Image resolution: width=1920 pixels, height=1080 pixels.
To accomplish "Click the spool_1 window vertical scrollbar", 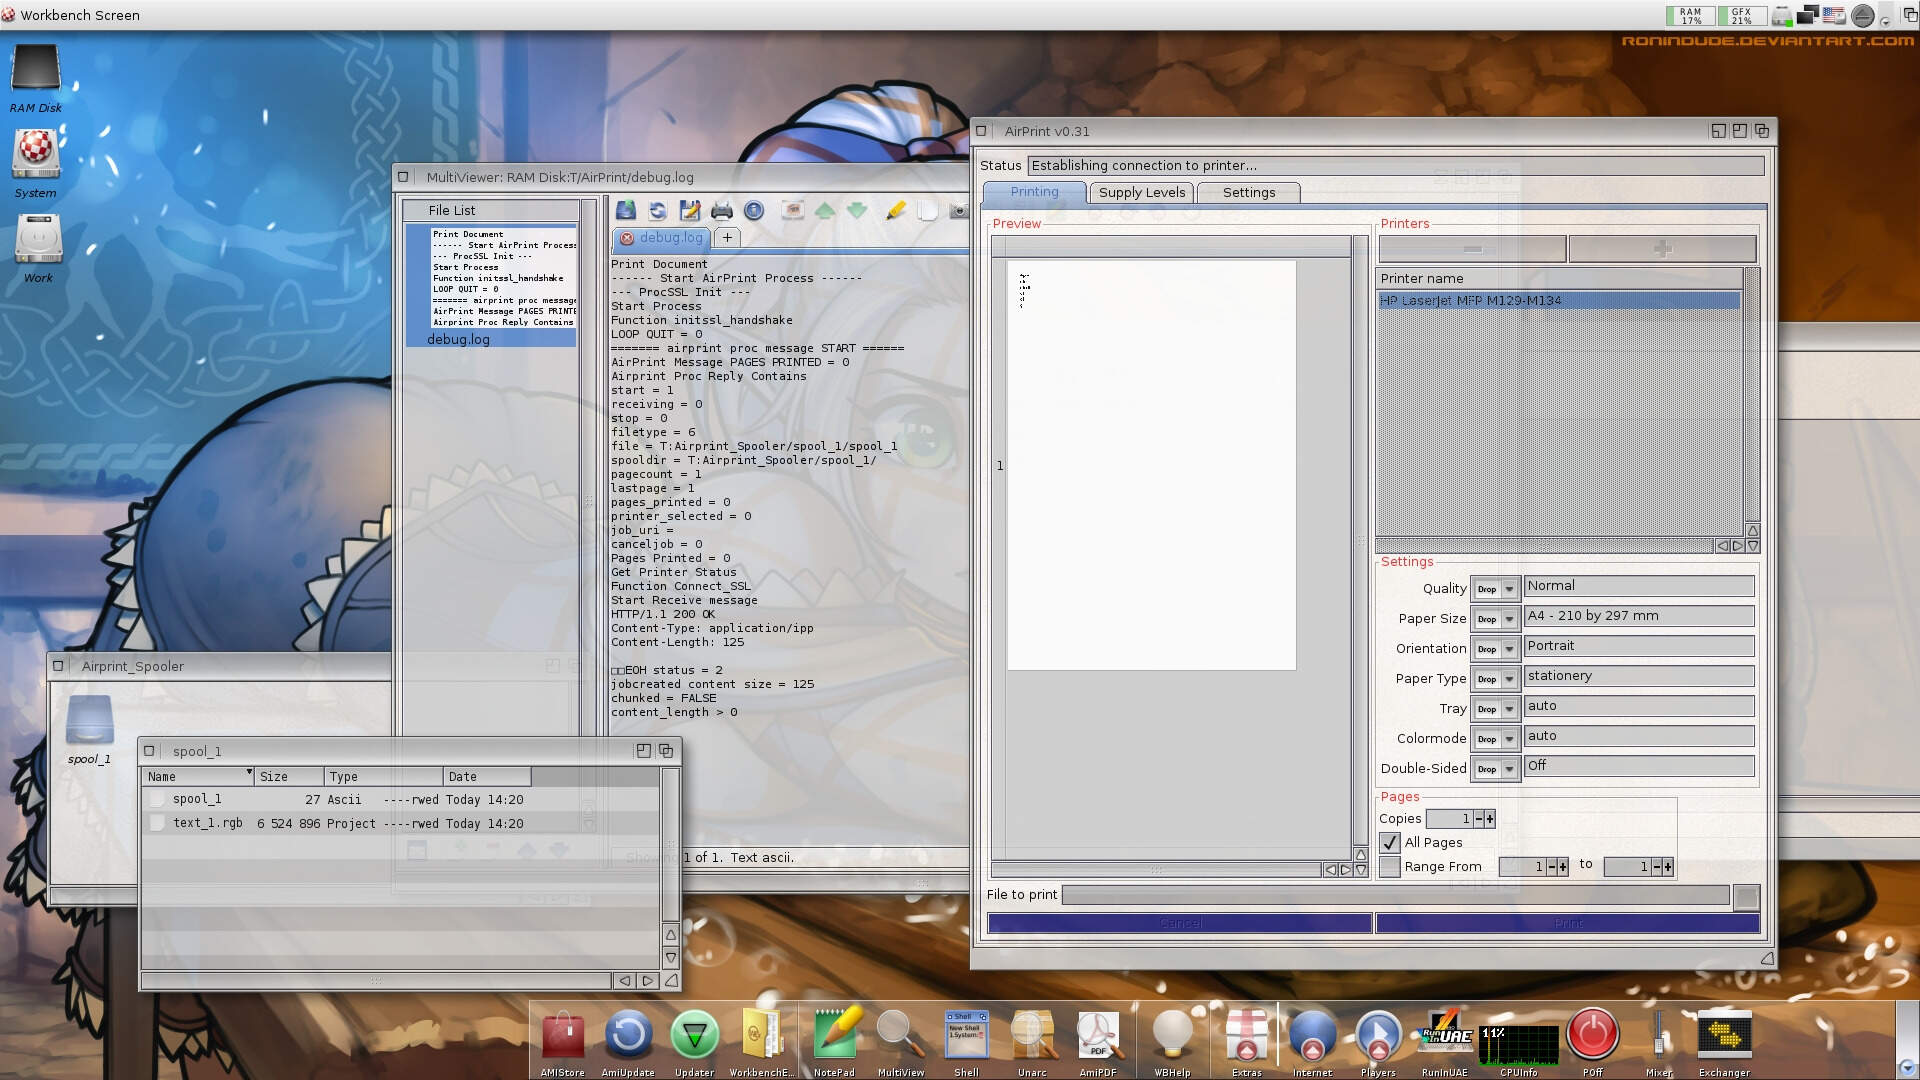I will 671,845.
